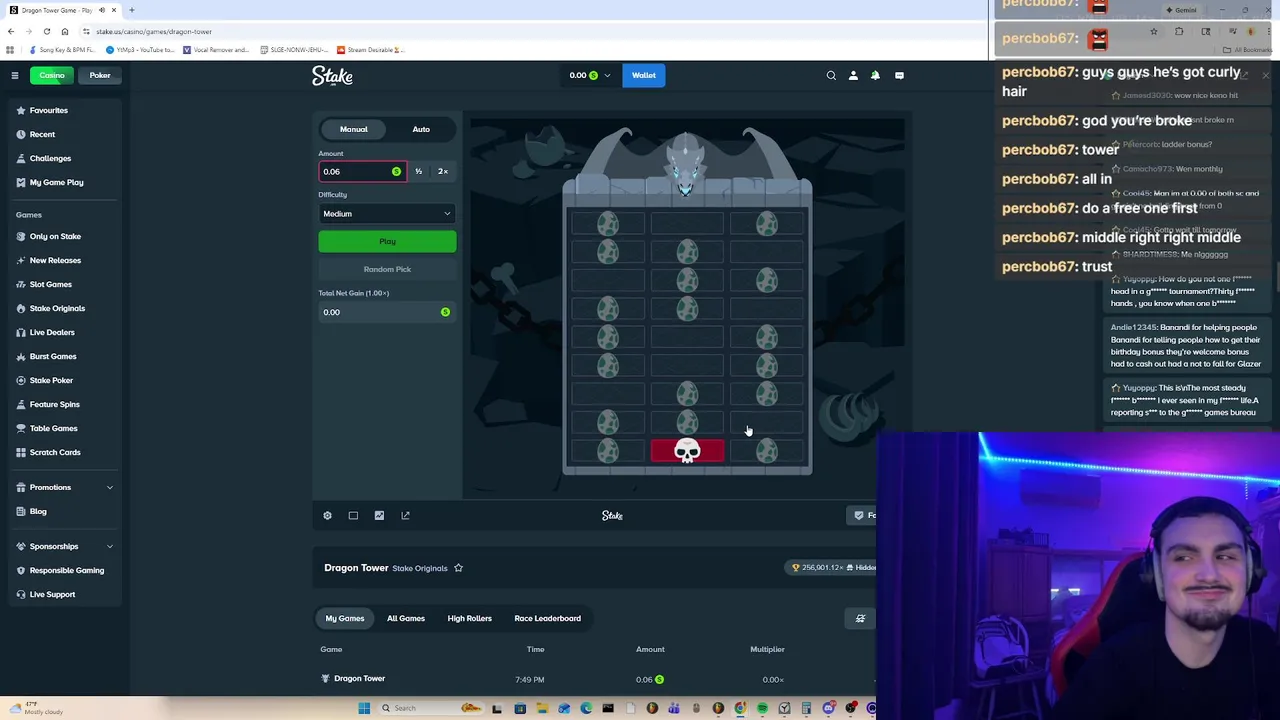This screenshot has width=1280, height=720.
Task: Open the balance currency dropdown
Action: pos(590,75)
